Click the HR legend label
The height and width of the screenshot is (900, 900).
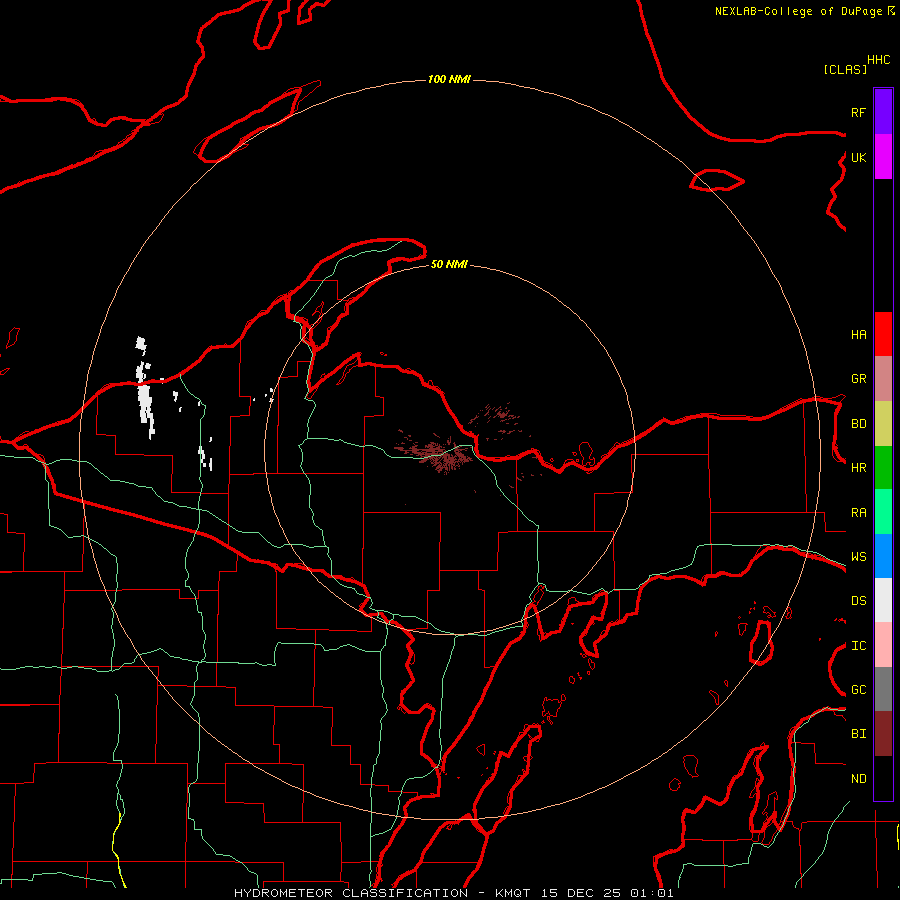click(858, 468)
